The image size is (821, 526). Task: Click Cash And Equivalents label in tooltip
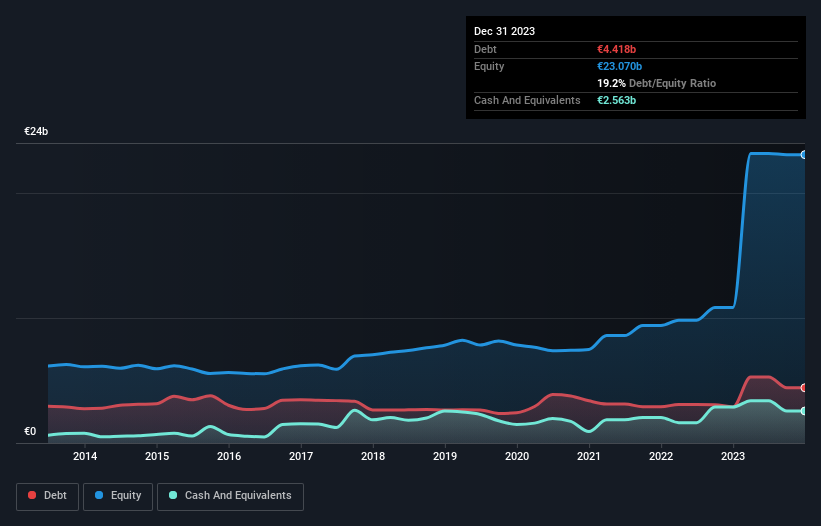(527, 100)
